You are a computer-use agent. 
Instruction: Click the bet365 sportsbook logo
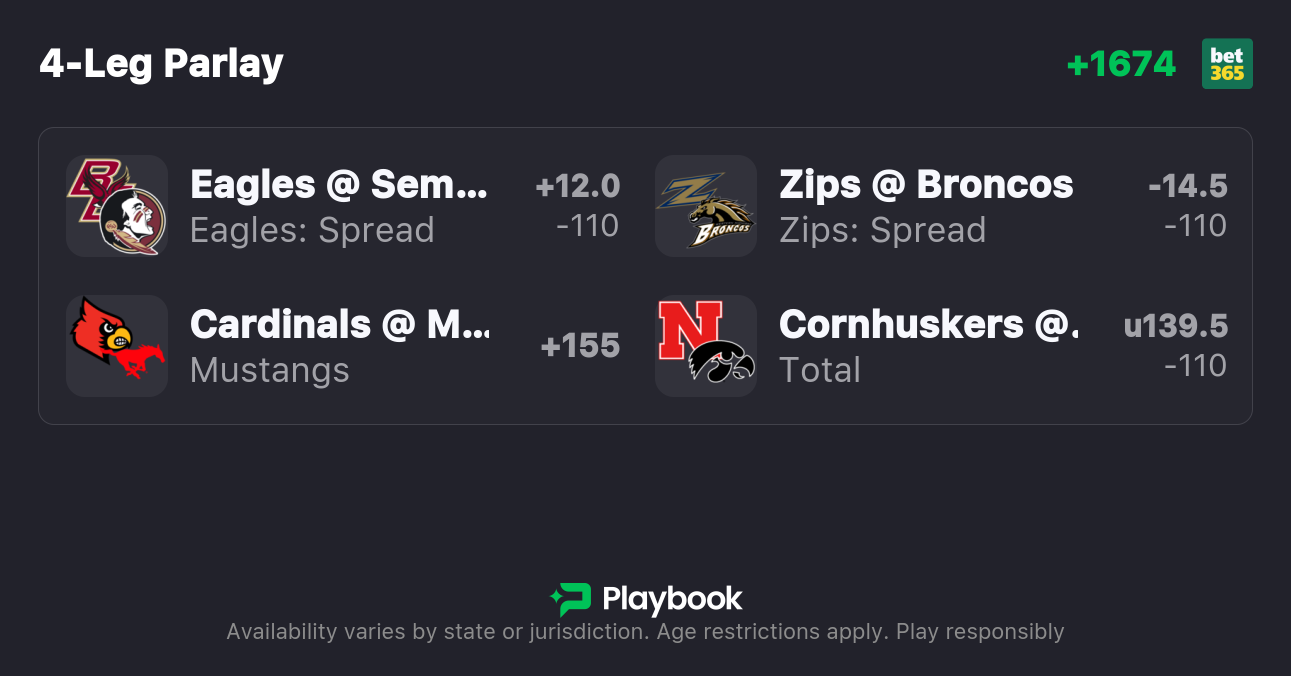click(1227, 64)
